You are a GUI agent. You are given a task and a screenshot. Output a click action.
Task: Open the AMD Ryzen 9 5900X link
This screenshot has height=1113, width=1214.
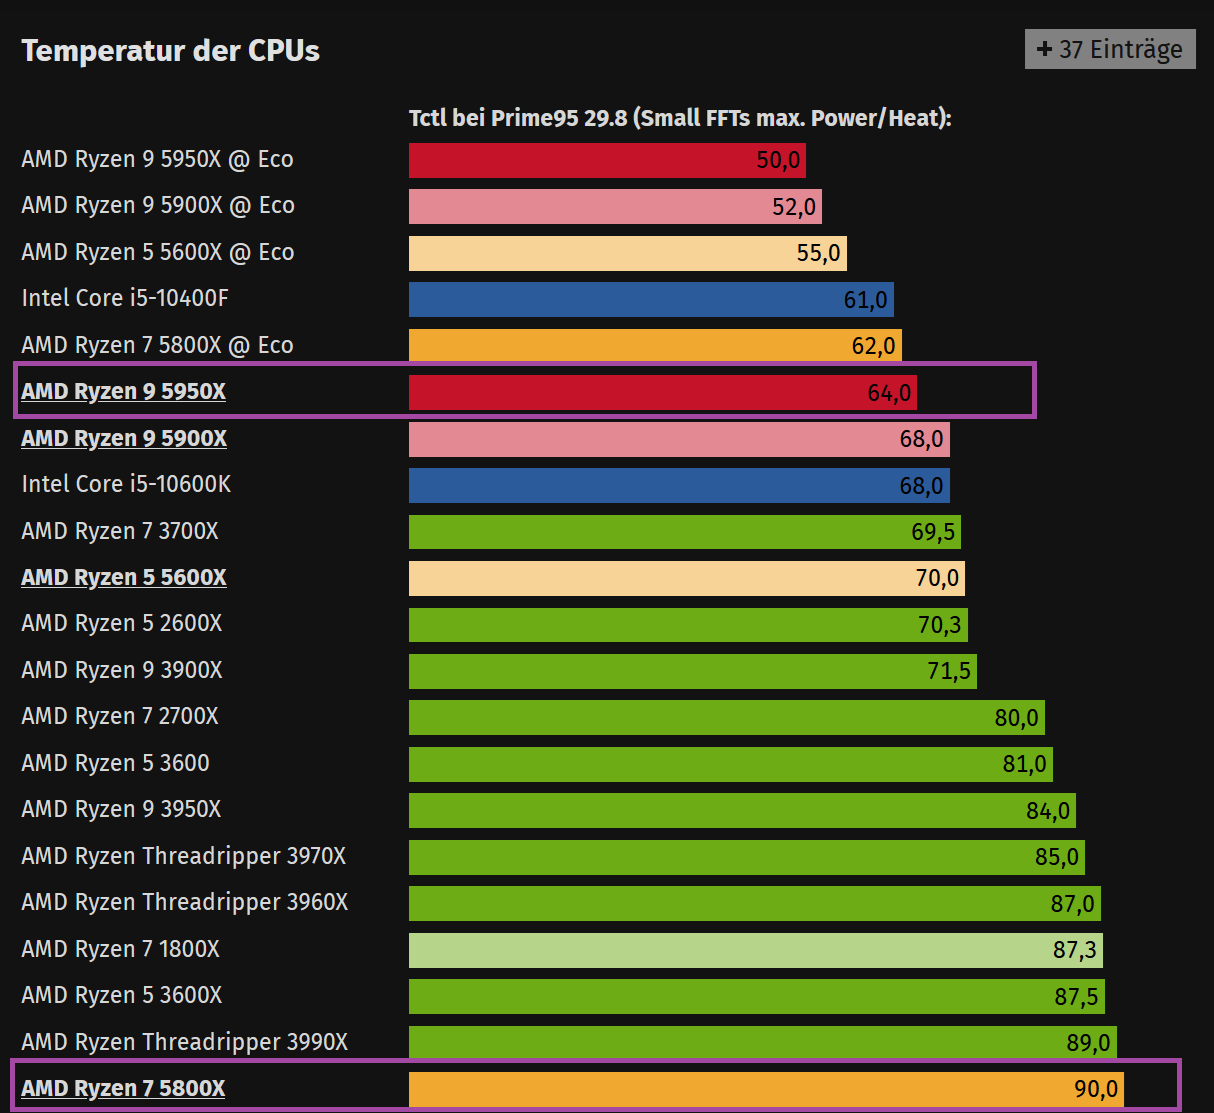[124, 438]
